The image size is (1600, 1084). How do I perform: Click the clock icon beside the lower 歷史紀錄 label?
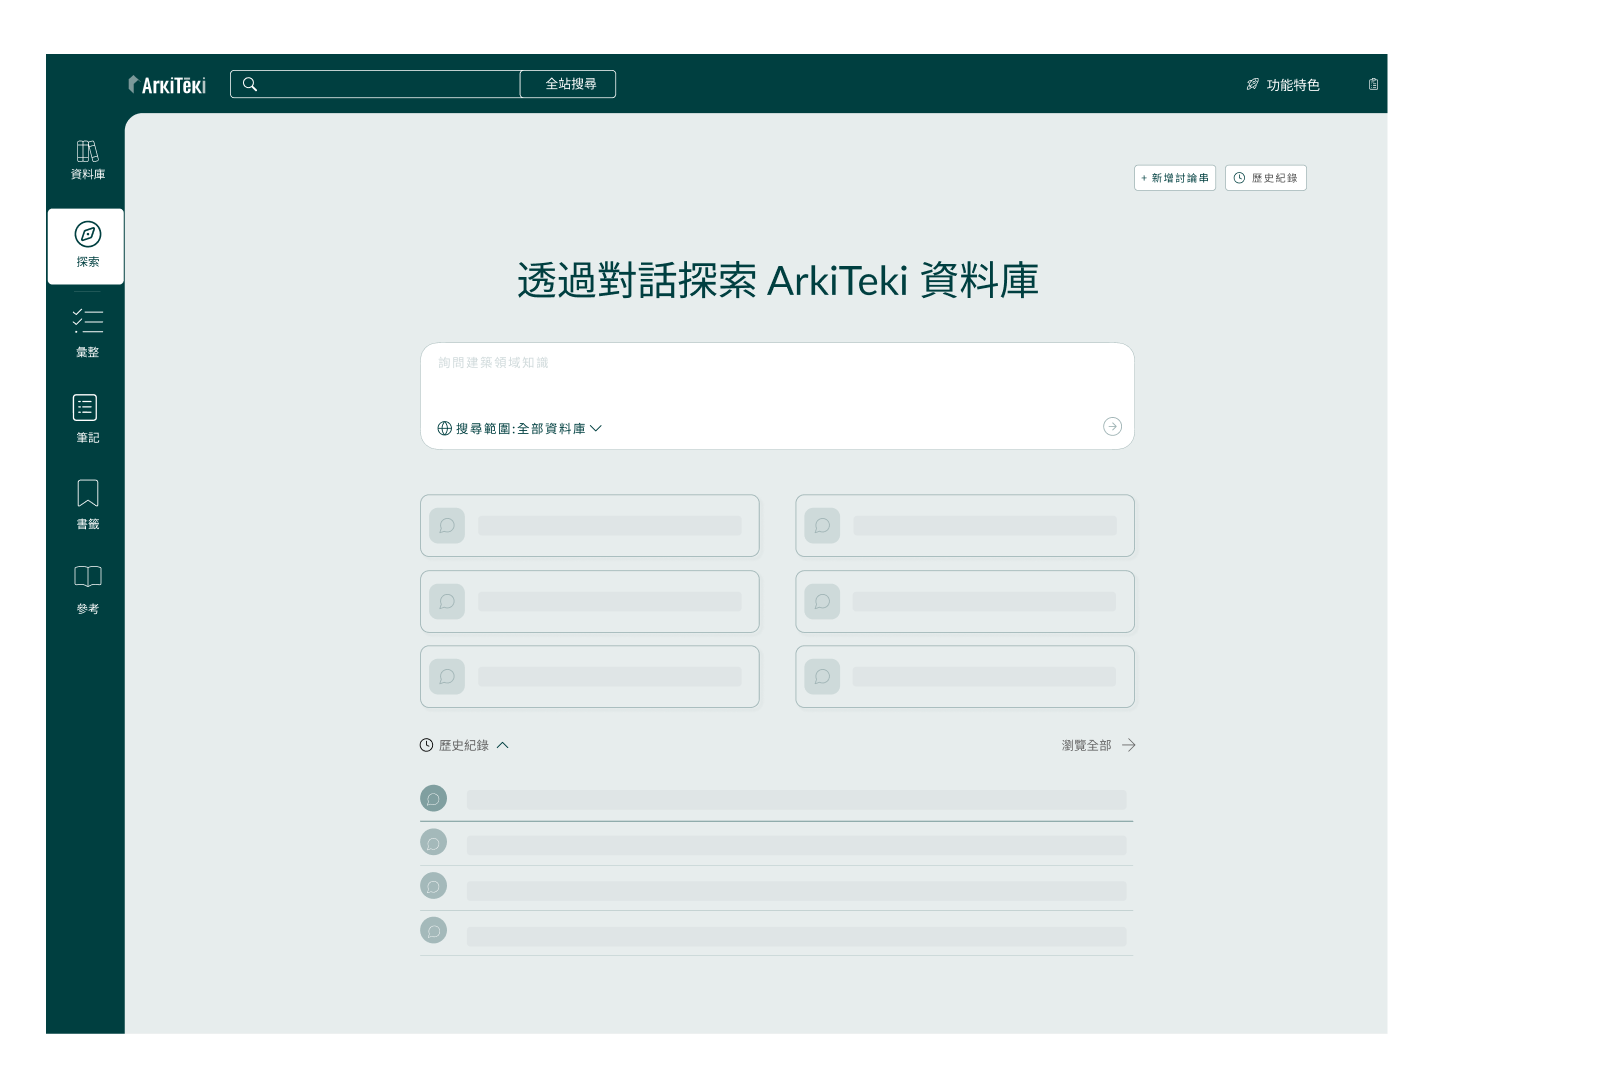coord(426,745)
